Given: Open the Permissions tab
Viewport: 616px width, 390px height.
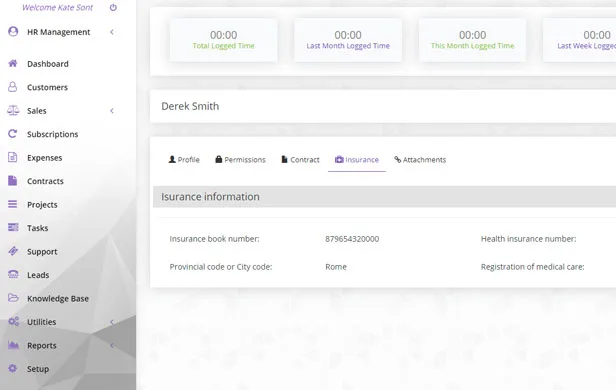Looking at the screenshot, I should (x=240, y=159).
